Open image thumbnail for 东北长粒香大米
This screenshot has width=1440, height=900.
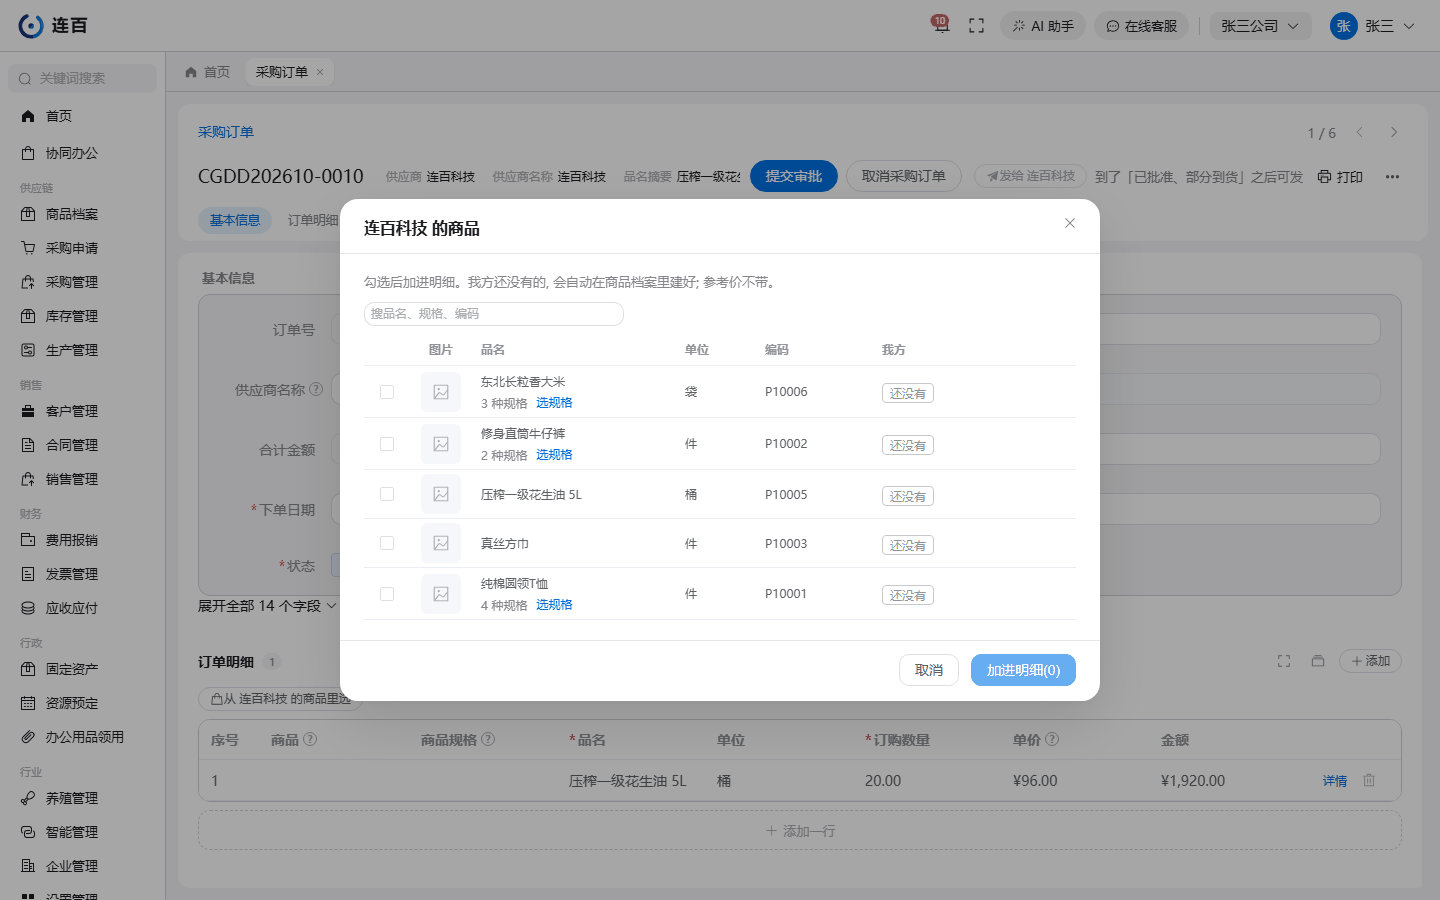(x=441, y=392)
